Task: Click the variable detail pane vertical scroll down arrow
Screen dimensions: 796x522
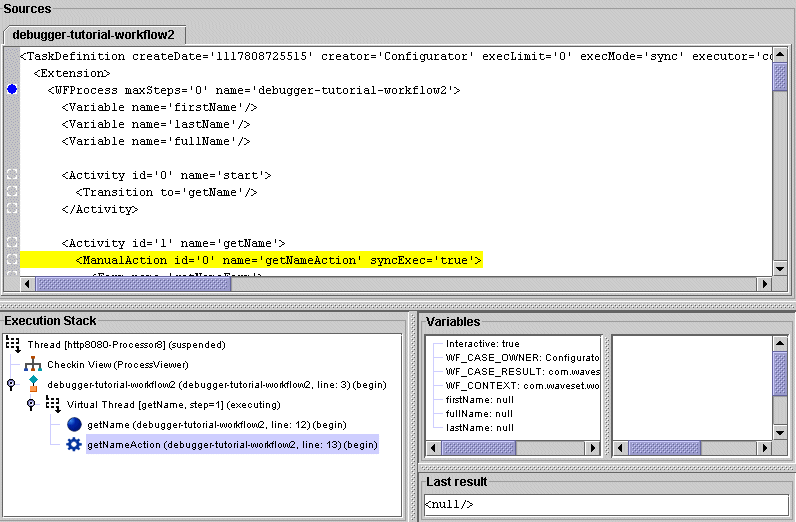Action: point(780,433)
